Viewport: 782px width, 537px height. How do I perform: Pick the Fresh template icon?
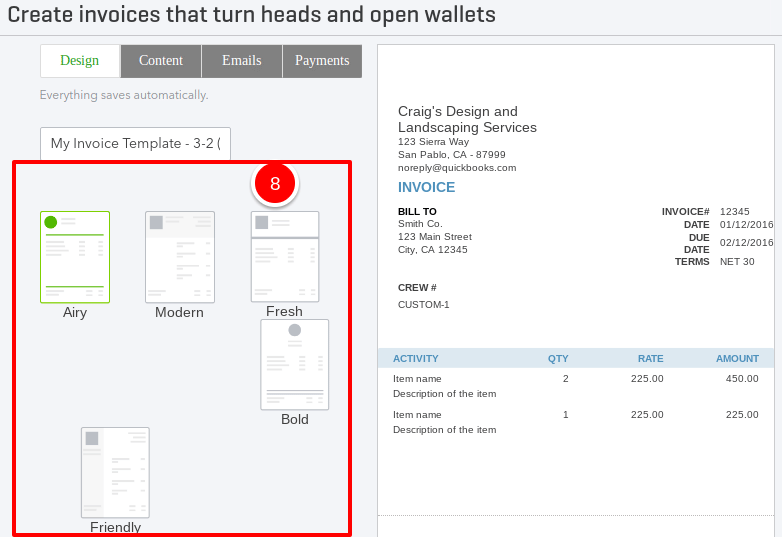click(x=285, y=257)
